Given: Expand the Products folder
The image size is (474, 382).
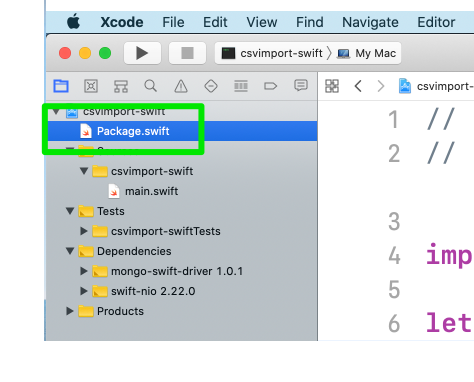Looking at the screenshot, I should [70, 311].
